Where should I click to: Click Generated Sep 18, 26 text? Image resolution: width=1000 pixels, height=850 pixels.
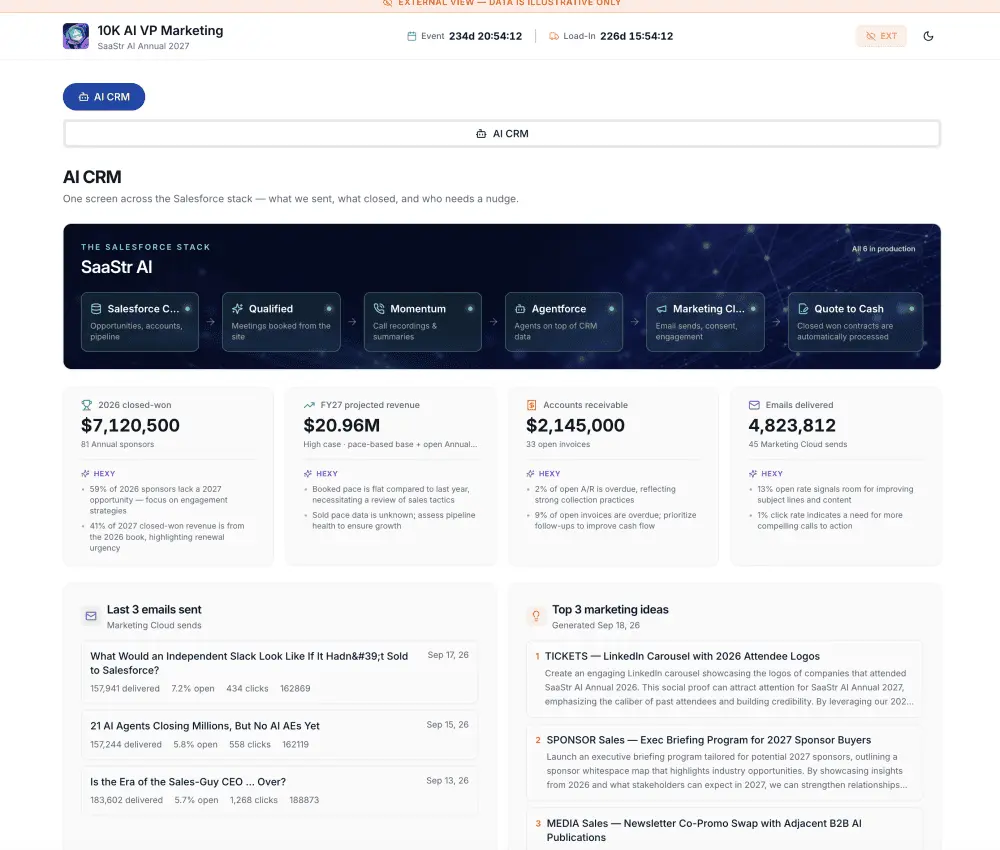click(x=596, y=626)
